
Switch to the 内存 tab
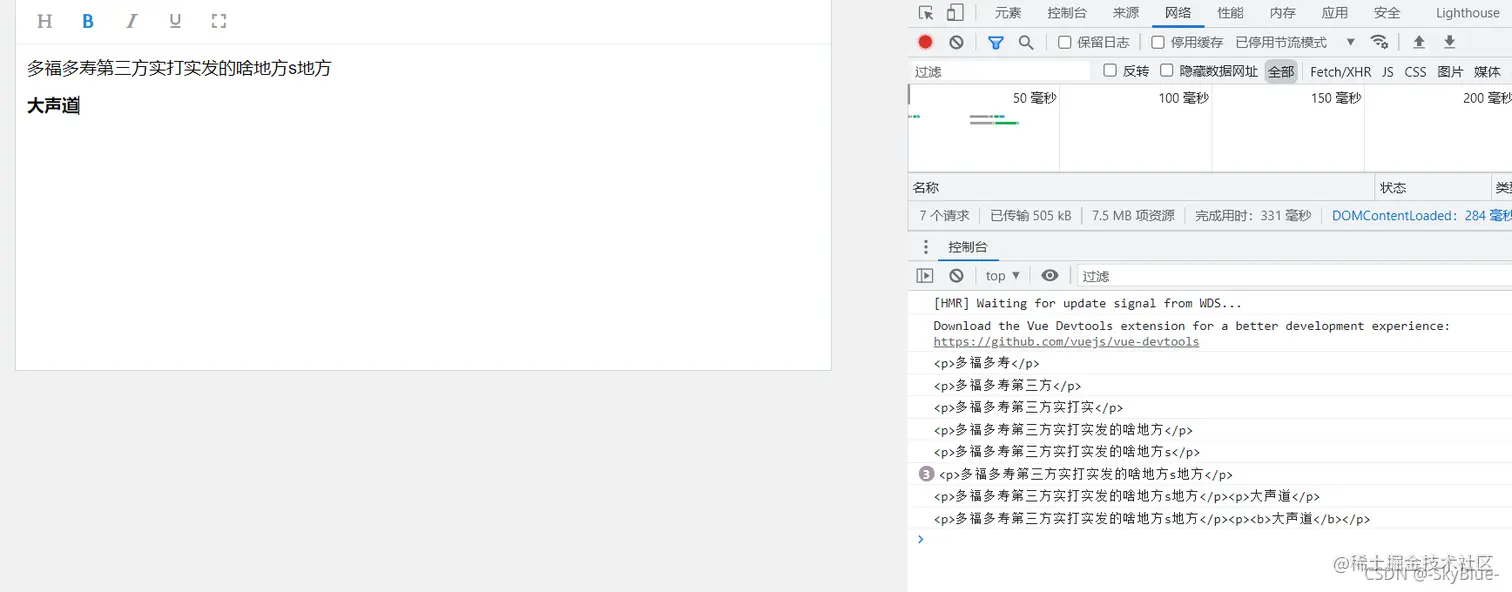tap(1282, 13)
